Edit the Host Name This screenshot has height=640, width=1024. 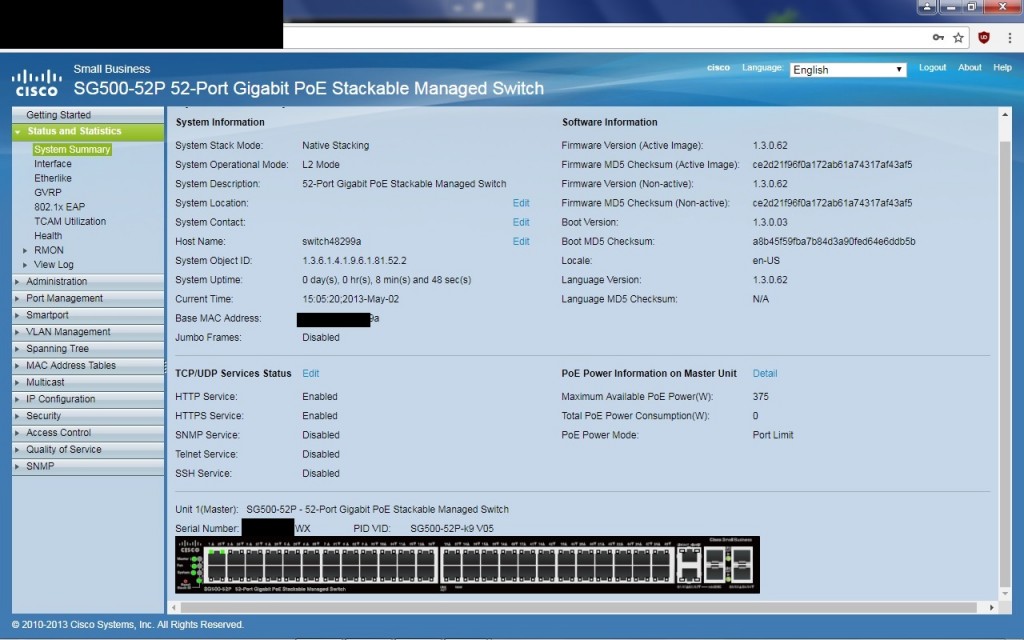[x=520, y=242]
